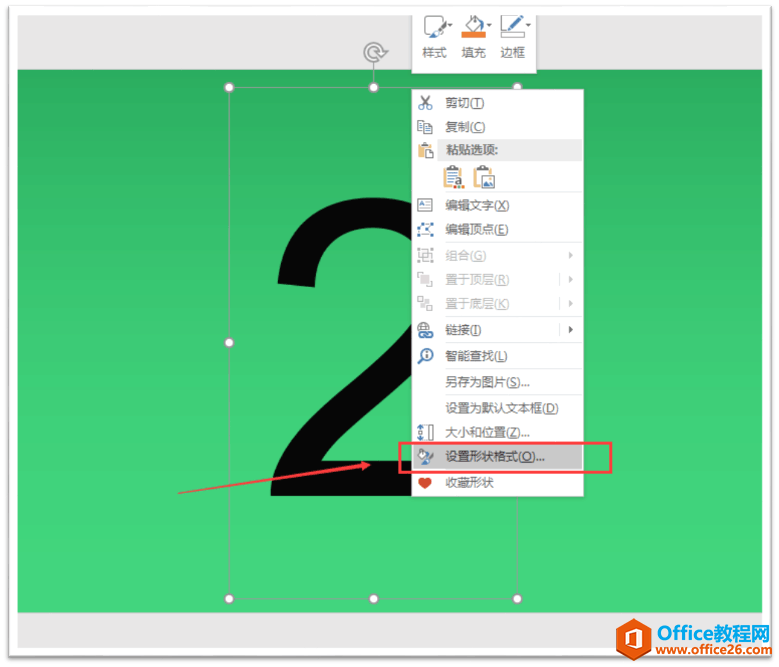Click send to back icon beside 置于底层
The image size is (779, 667).
pyautogui.click(x=425, y=303)
